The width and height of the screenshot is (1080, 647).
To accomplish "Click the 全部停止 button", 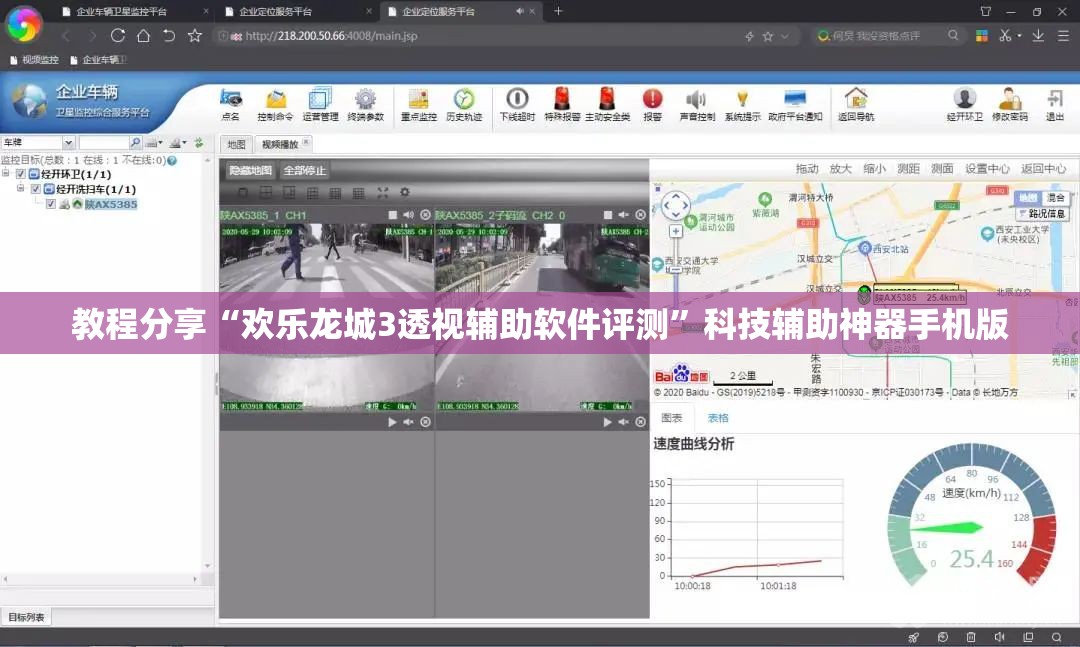I will [x=304, y=170].
